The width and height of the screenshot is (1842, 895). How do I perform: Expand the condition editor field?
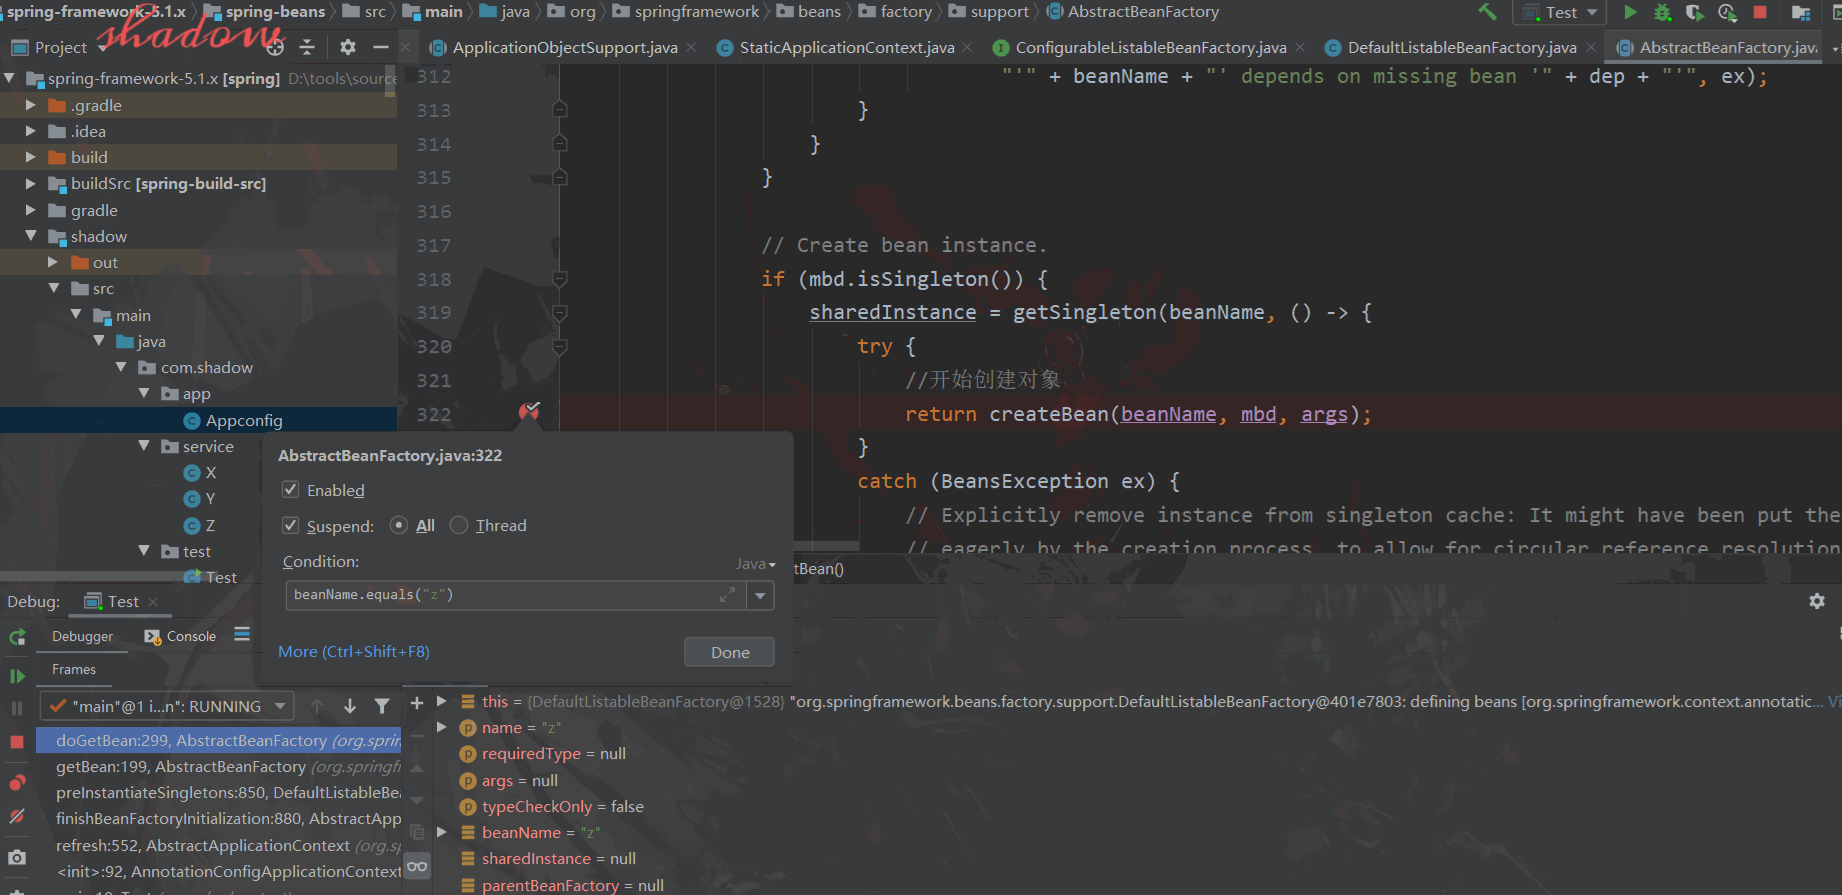727,595
